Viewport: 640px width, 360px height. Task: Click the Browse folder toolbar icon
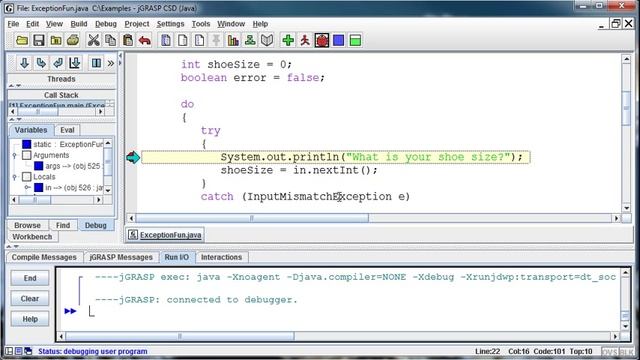tap(56, 40)
